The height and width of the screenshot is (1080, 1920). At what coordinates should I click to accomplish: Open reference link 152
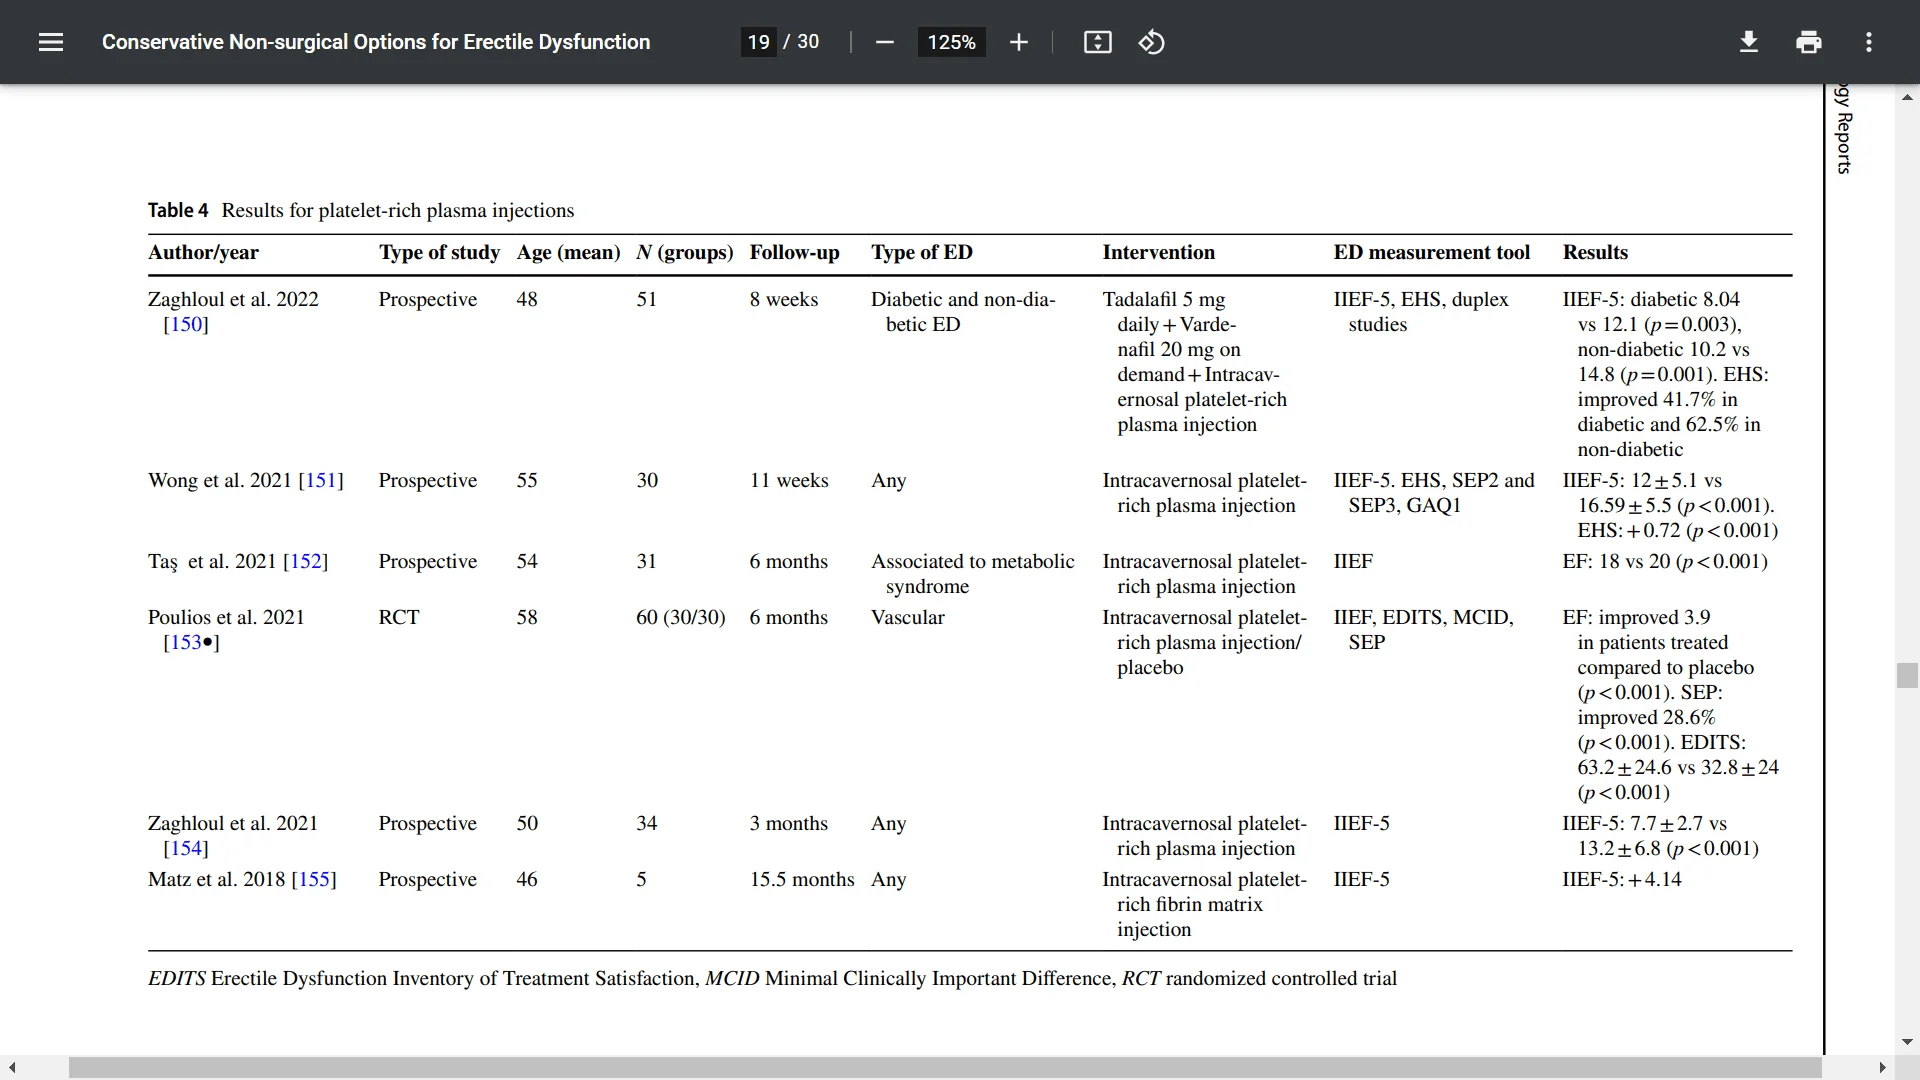click(x=305, y=561)
